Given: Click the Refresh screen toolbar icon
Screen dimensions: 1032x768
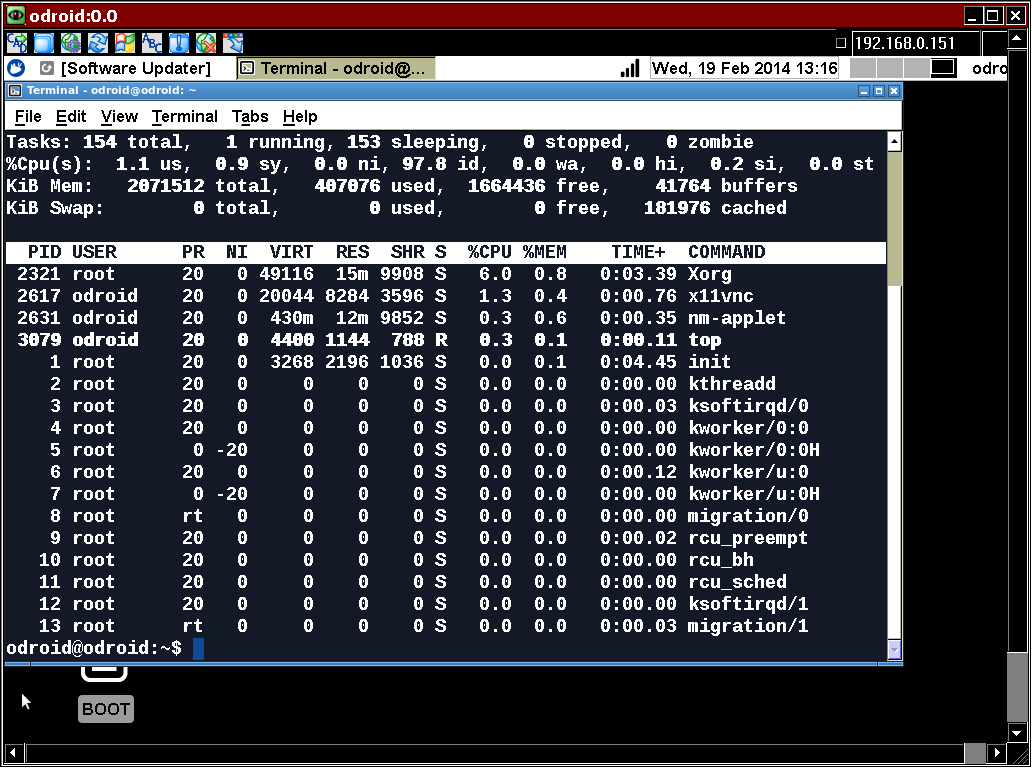Looking at the screenshot, I should coord(98,43).
